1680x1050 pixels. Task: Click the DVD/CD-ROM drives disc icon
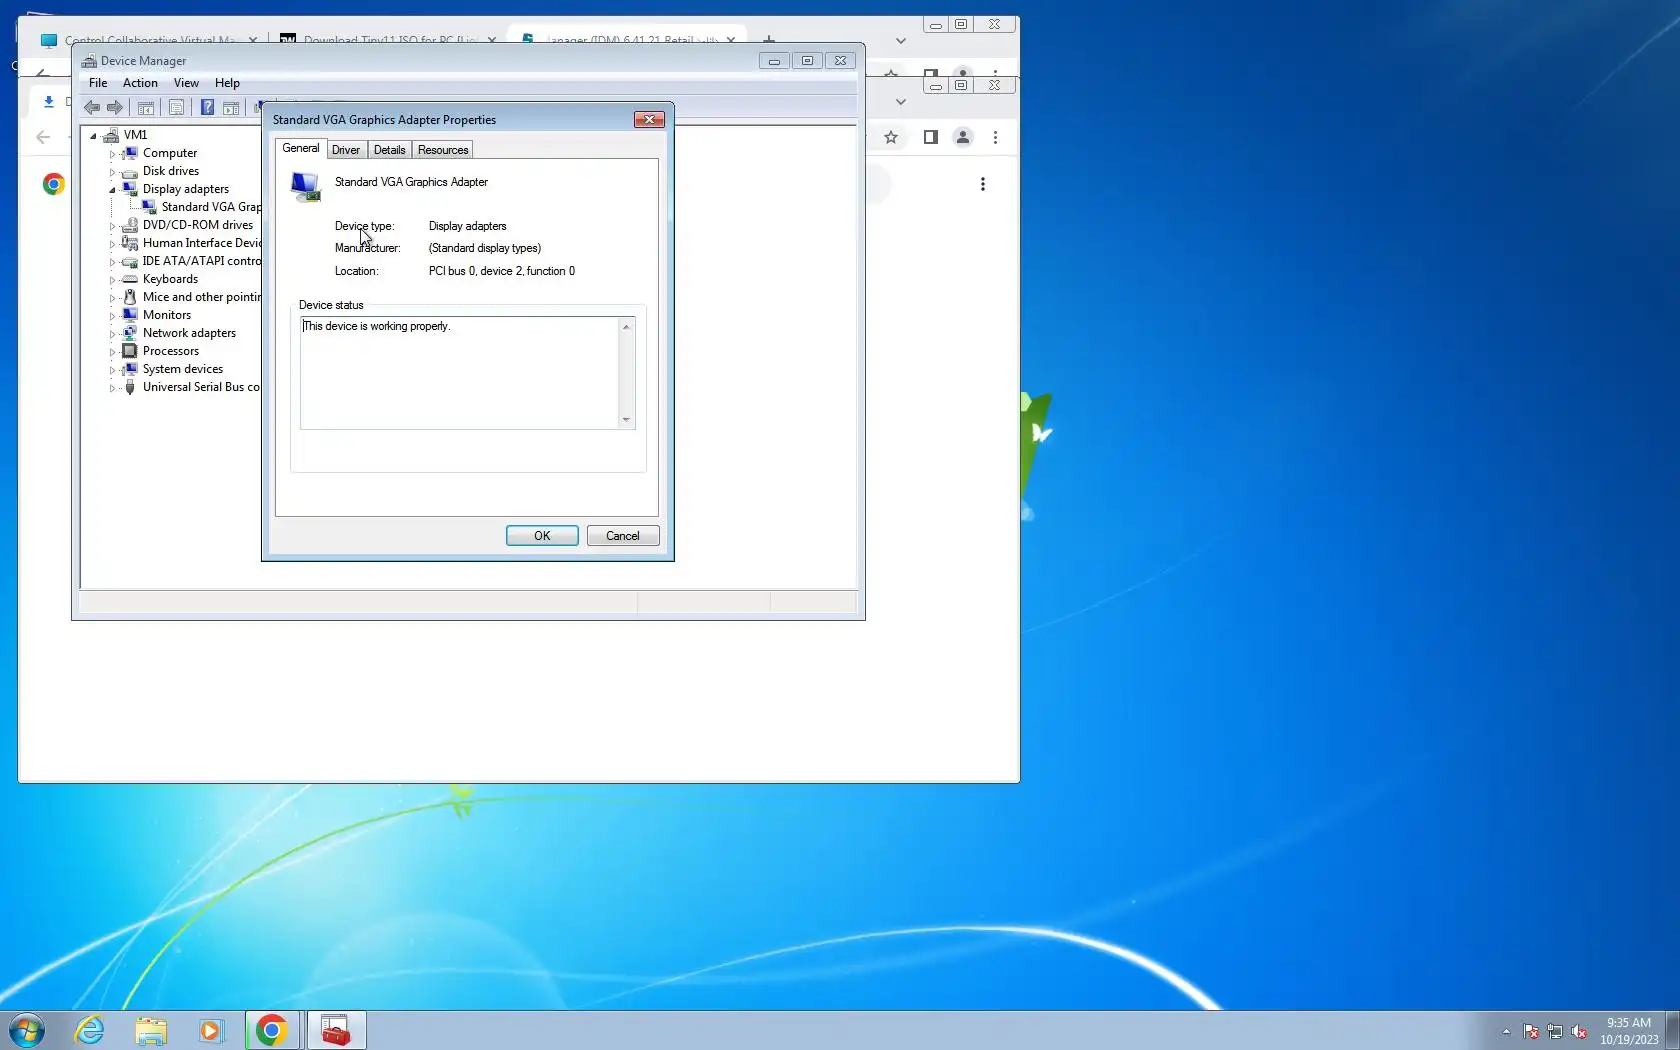pyautogui.click(x=130, y=225)
